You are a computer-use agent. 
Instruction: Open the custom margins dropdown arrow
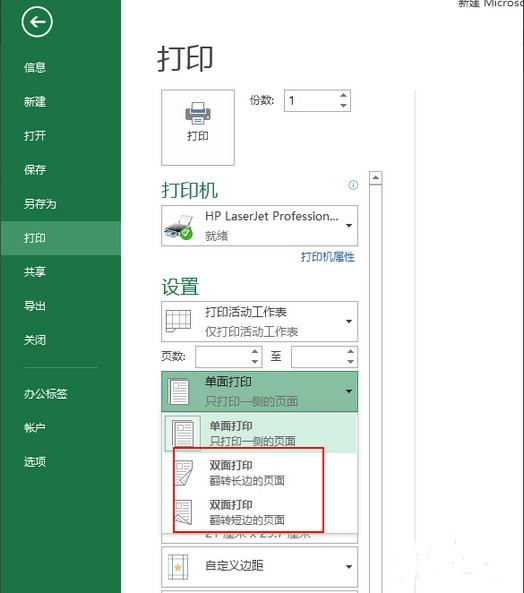pyautogui.click(x=349, y=567)
